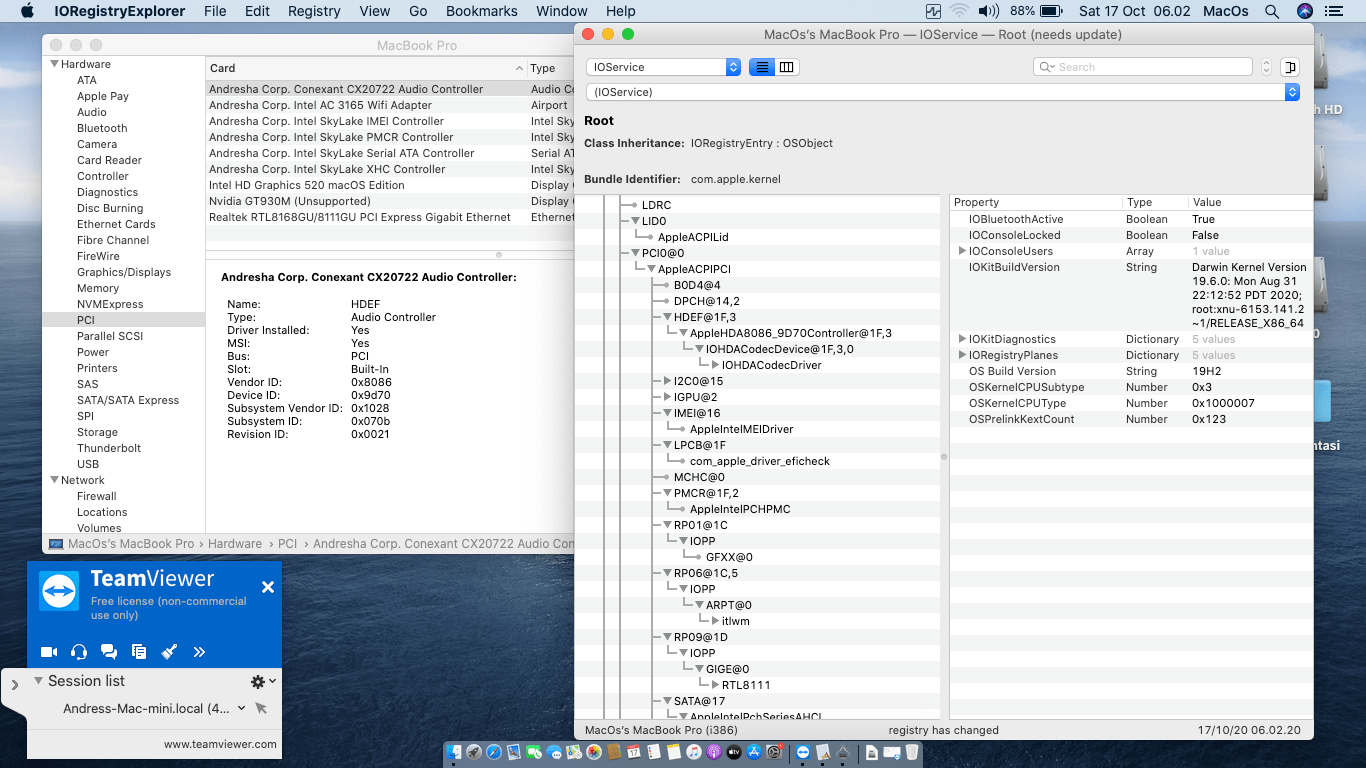
Task: Open TeamViewer file box icon
Action: coord(139,652)
